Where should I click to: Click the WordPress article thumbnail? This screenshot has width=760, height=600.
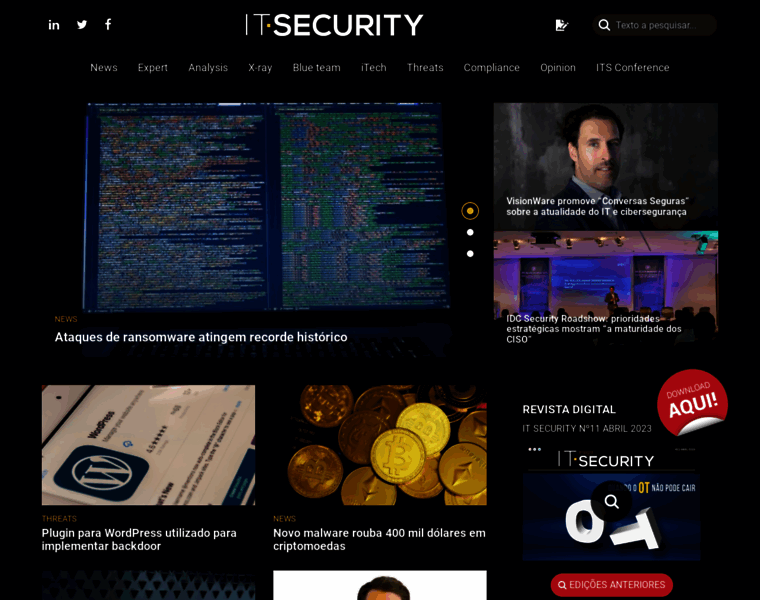pos(148,445)
